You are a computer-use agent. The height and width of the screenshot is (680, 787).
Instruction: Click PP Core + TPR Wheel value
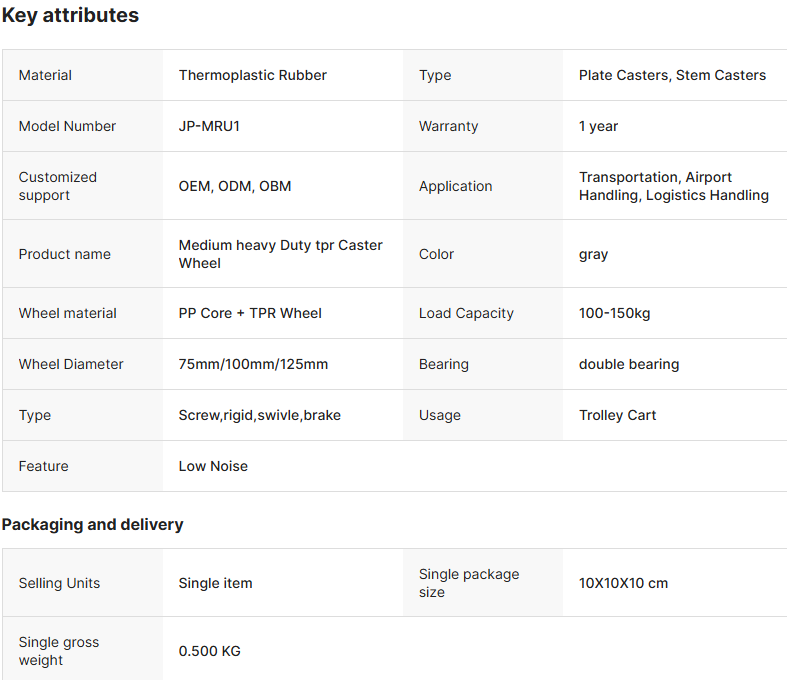(250, 313)
